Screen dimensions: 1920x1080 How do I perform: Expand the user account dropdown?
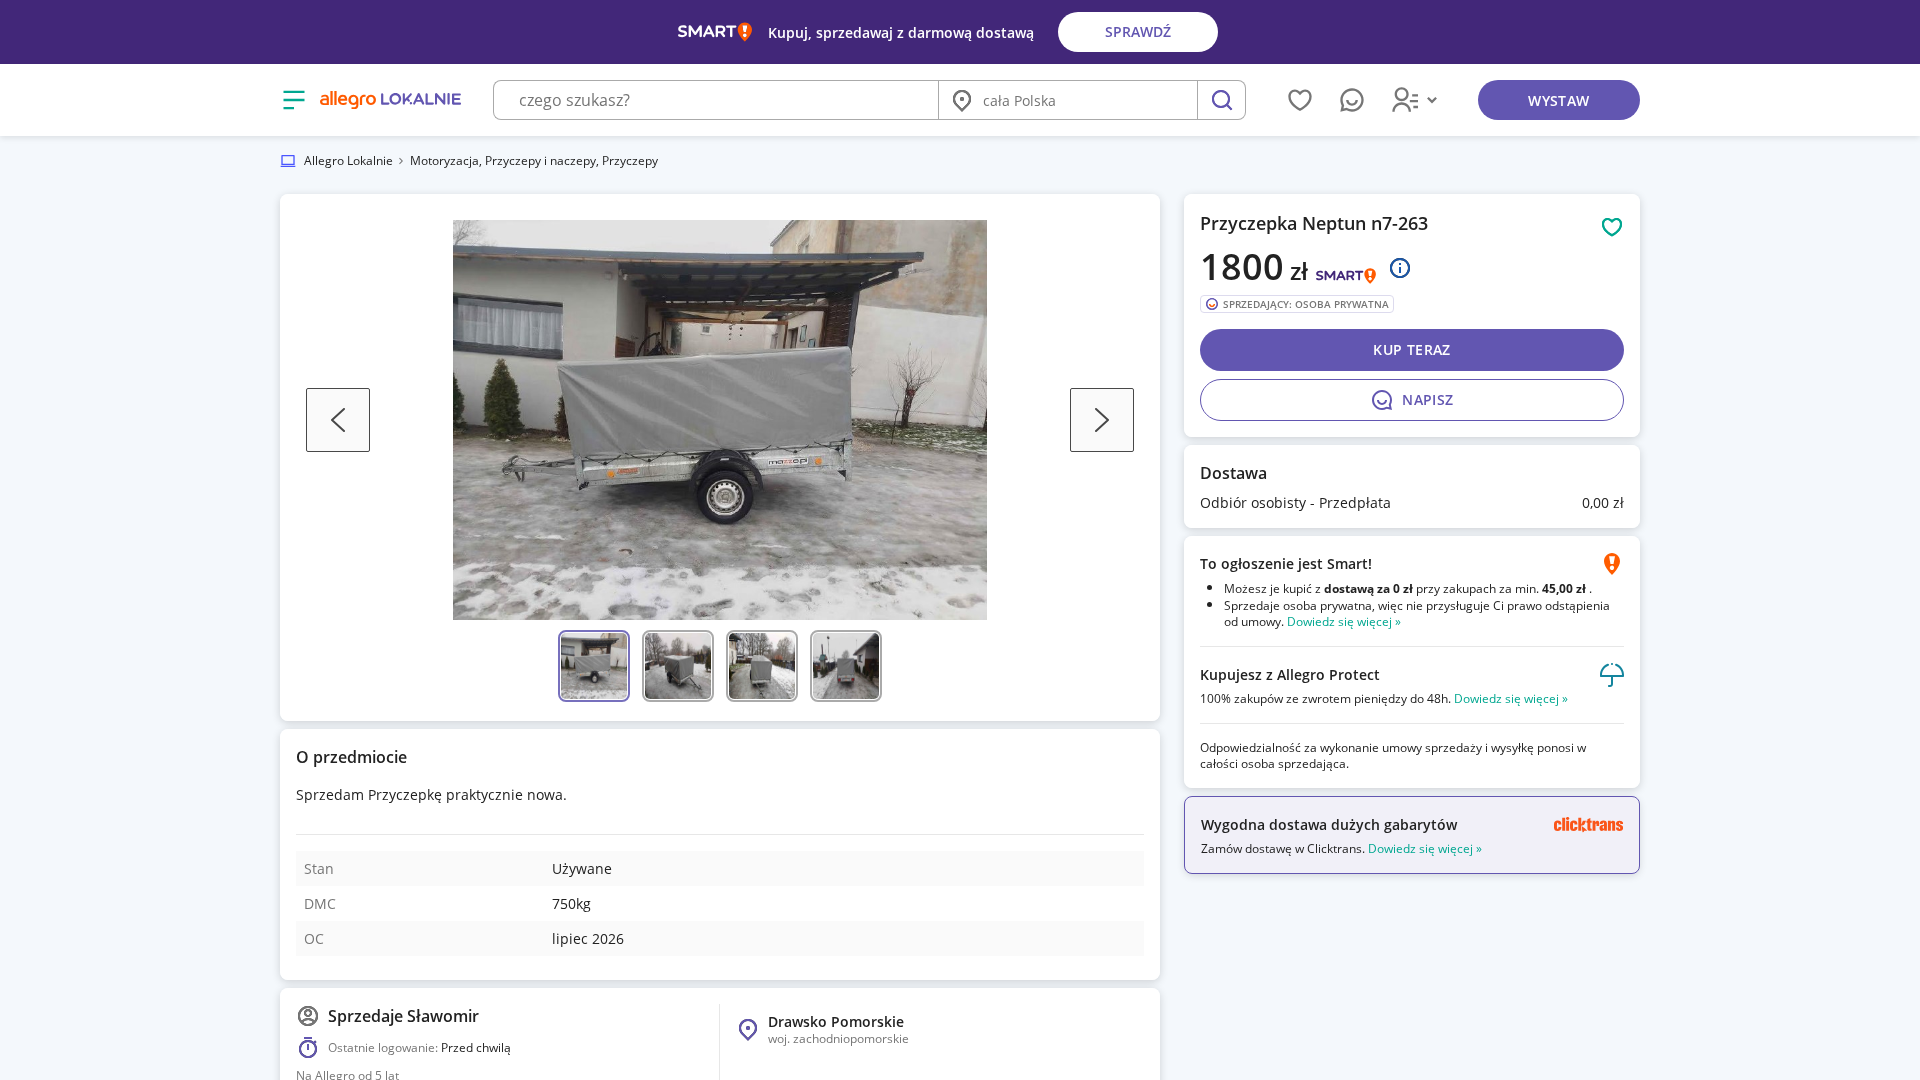(x=1414, y=99)
